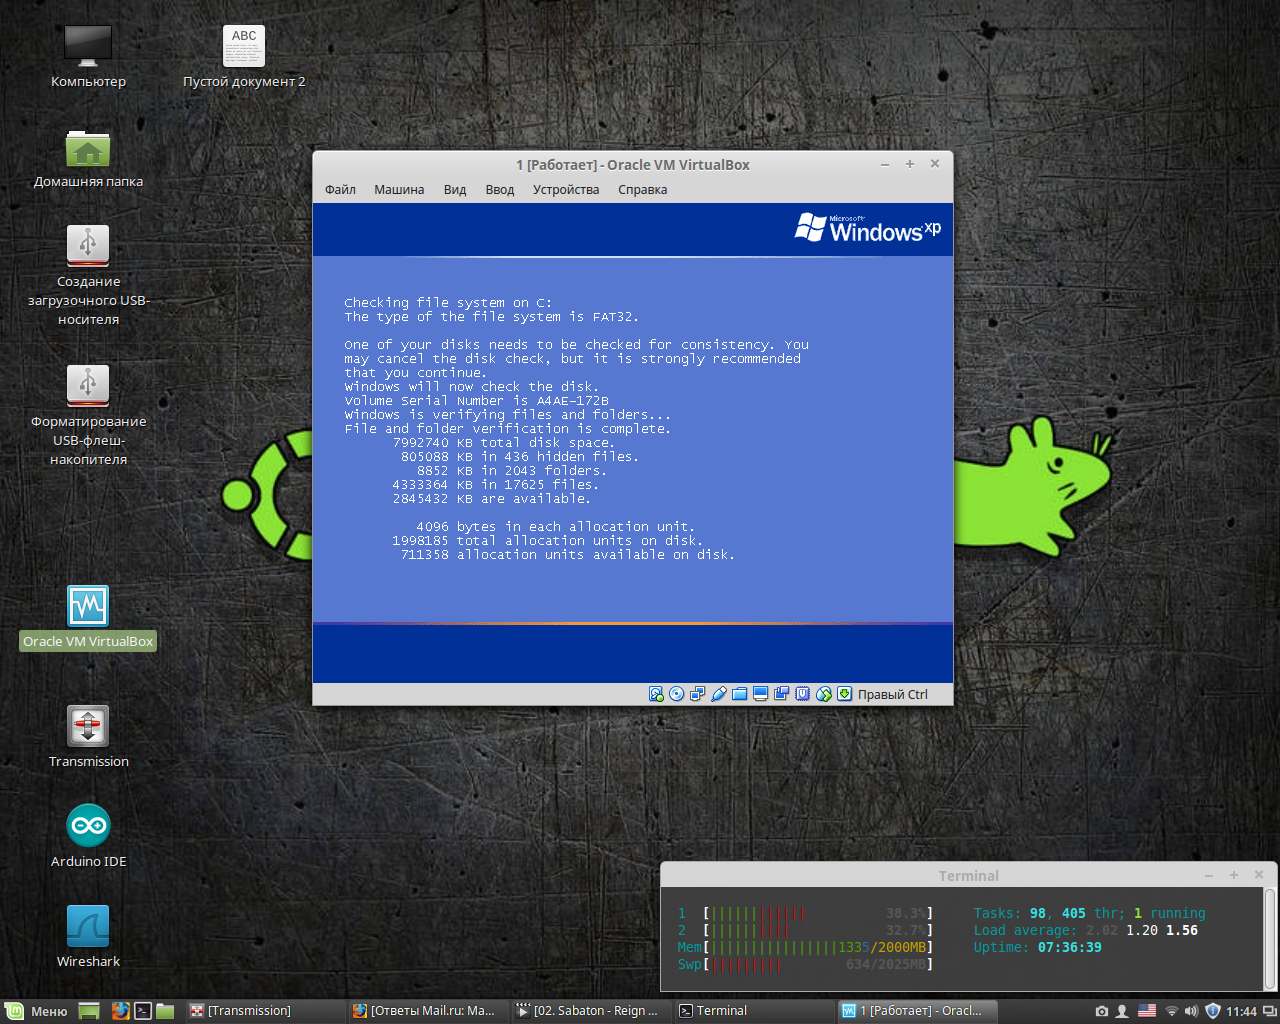
Task: Launch Firefox from the panel launcher
Action: point(121,1011)
